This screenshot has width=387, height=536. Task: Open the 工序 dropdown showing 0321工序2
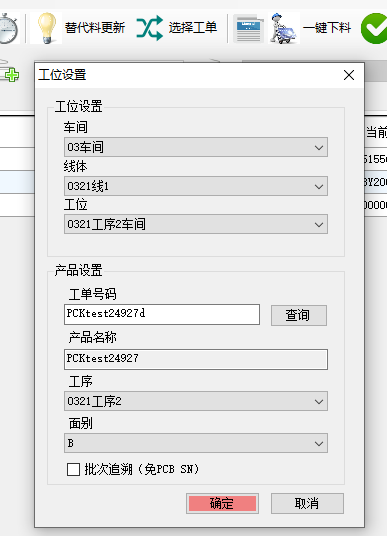click(196, 401)
